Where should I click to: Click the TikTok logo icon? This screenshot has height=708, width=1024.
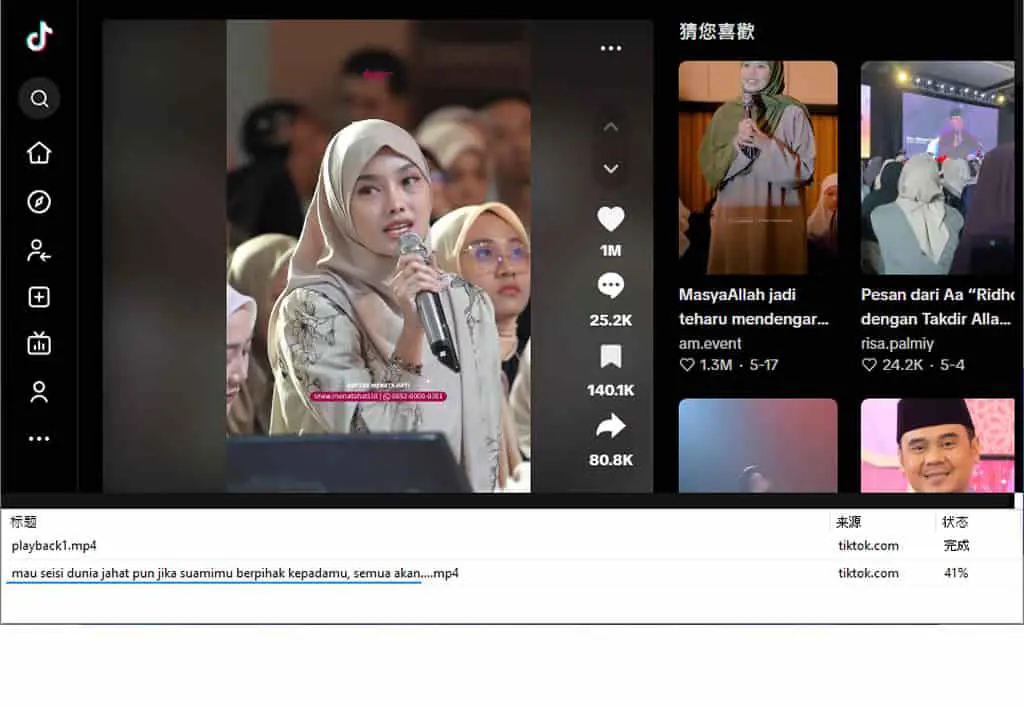pyautogui.click(x=39, y=36)
